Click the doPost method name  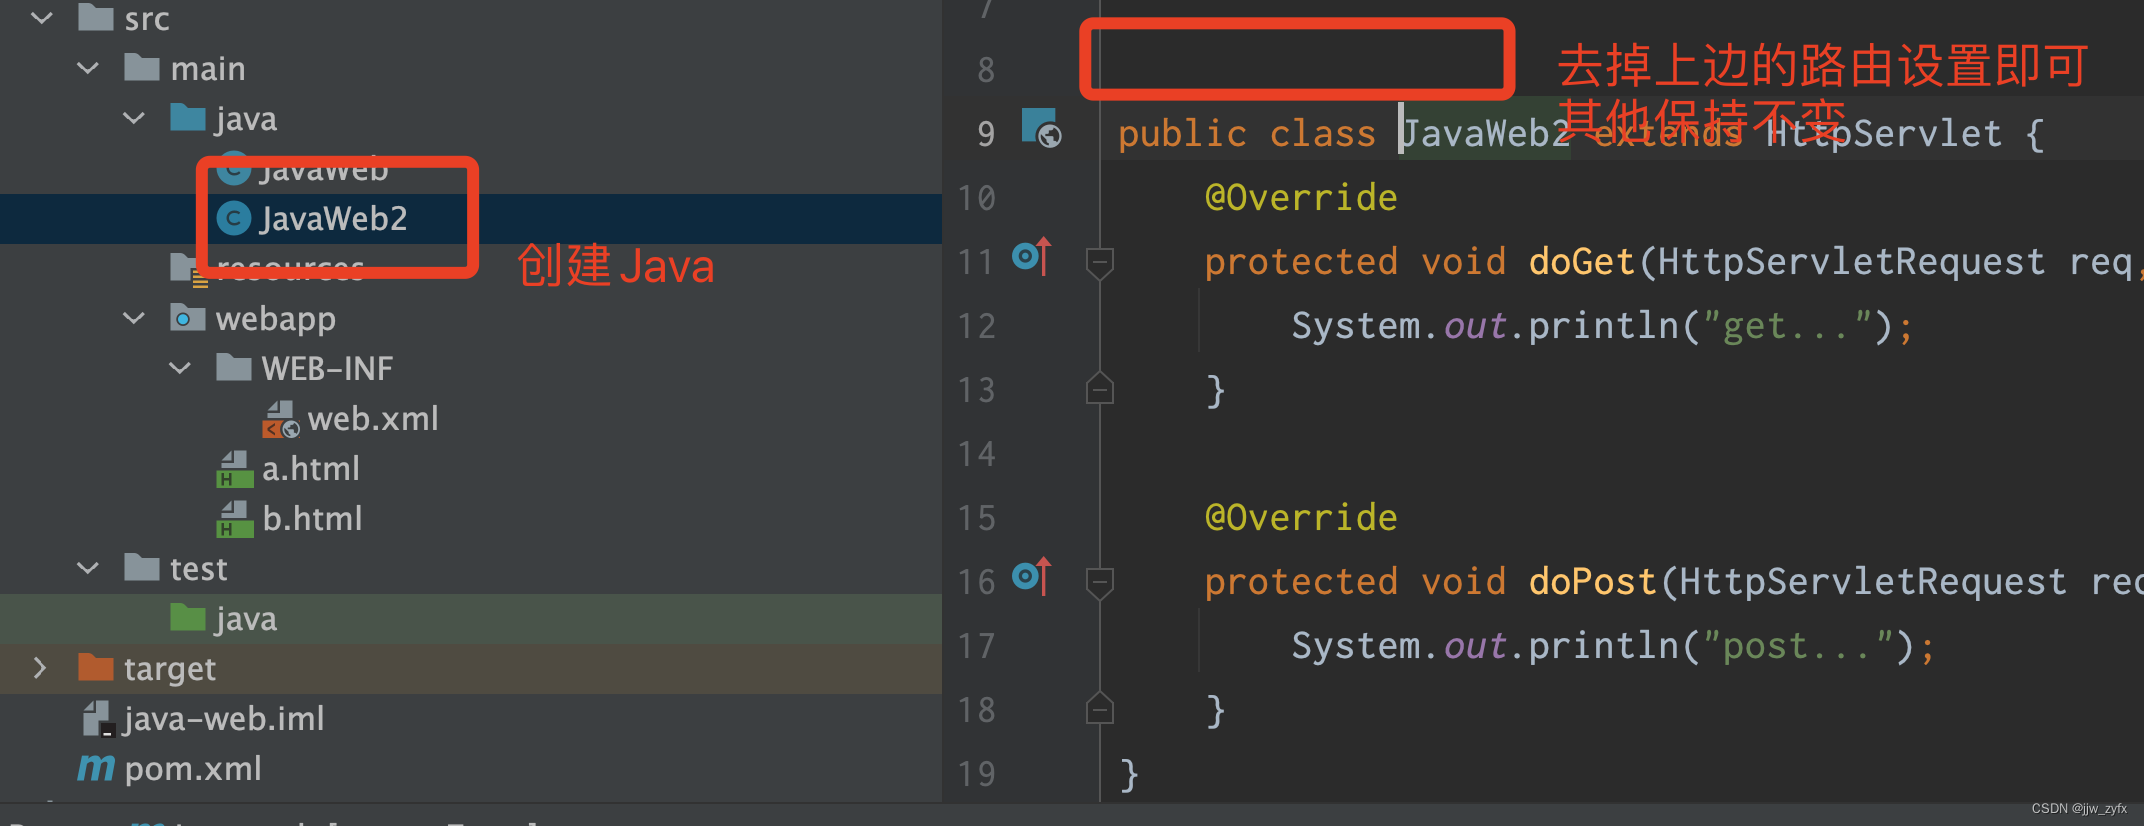coord(1592,581)
